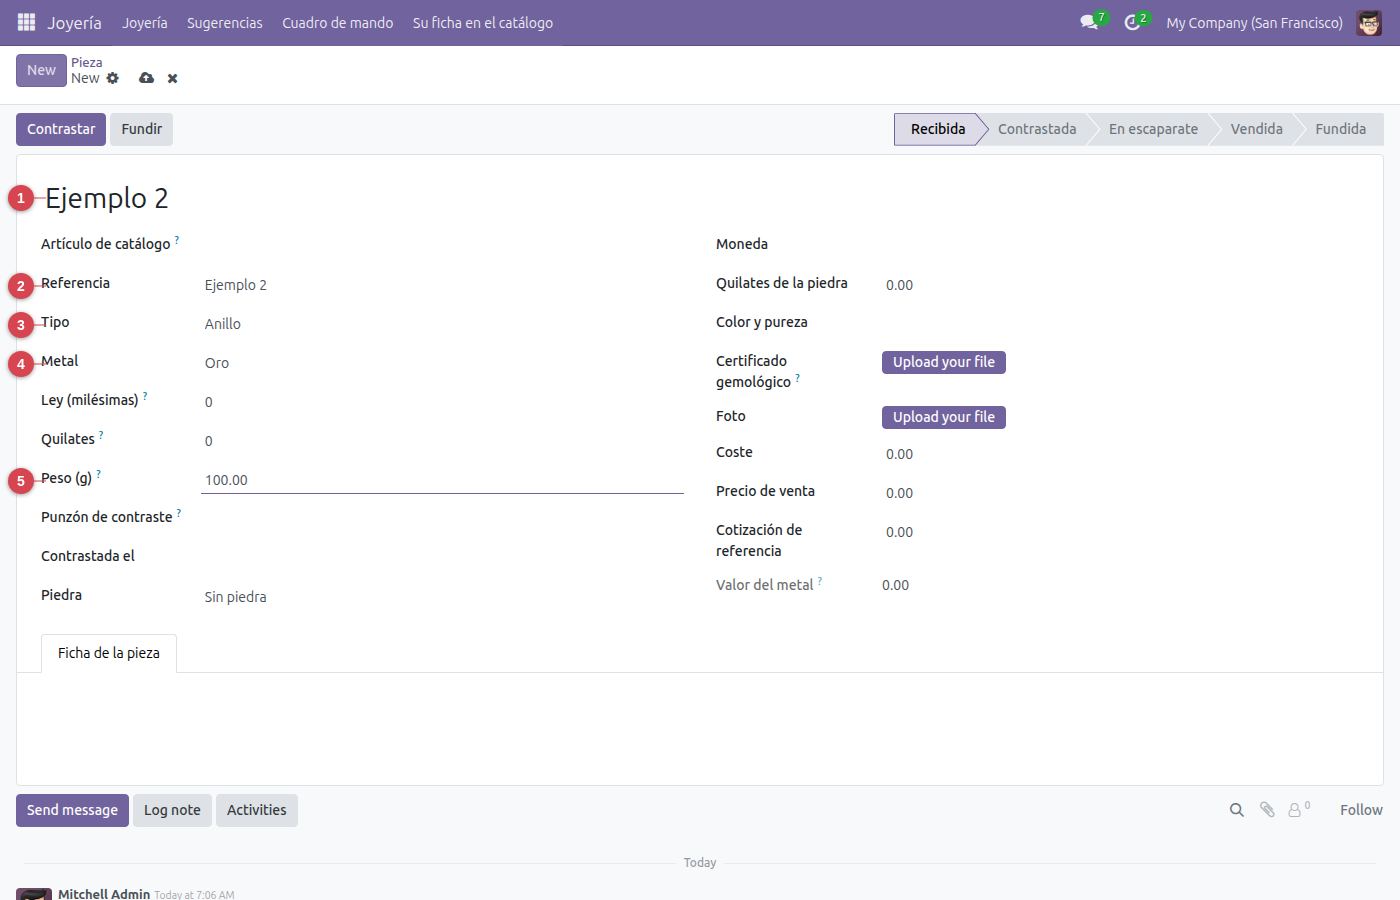Open the Piedra dropdown showing Sin piedra

[442, 597]
